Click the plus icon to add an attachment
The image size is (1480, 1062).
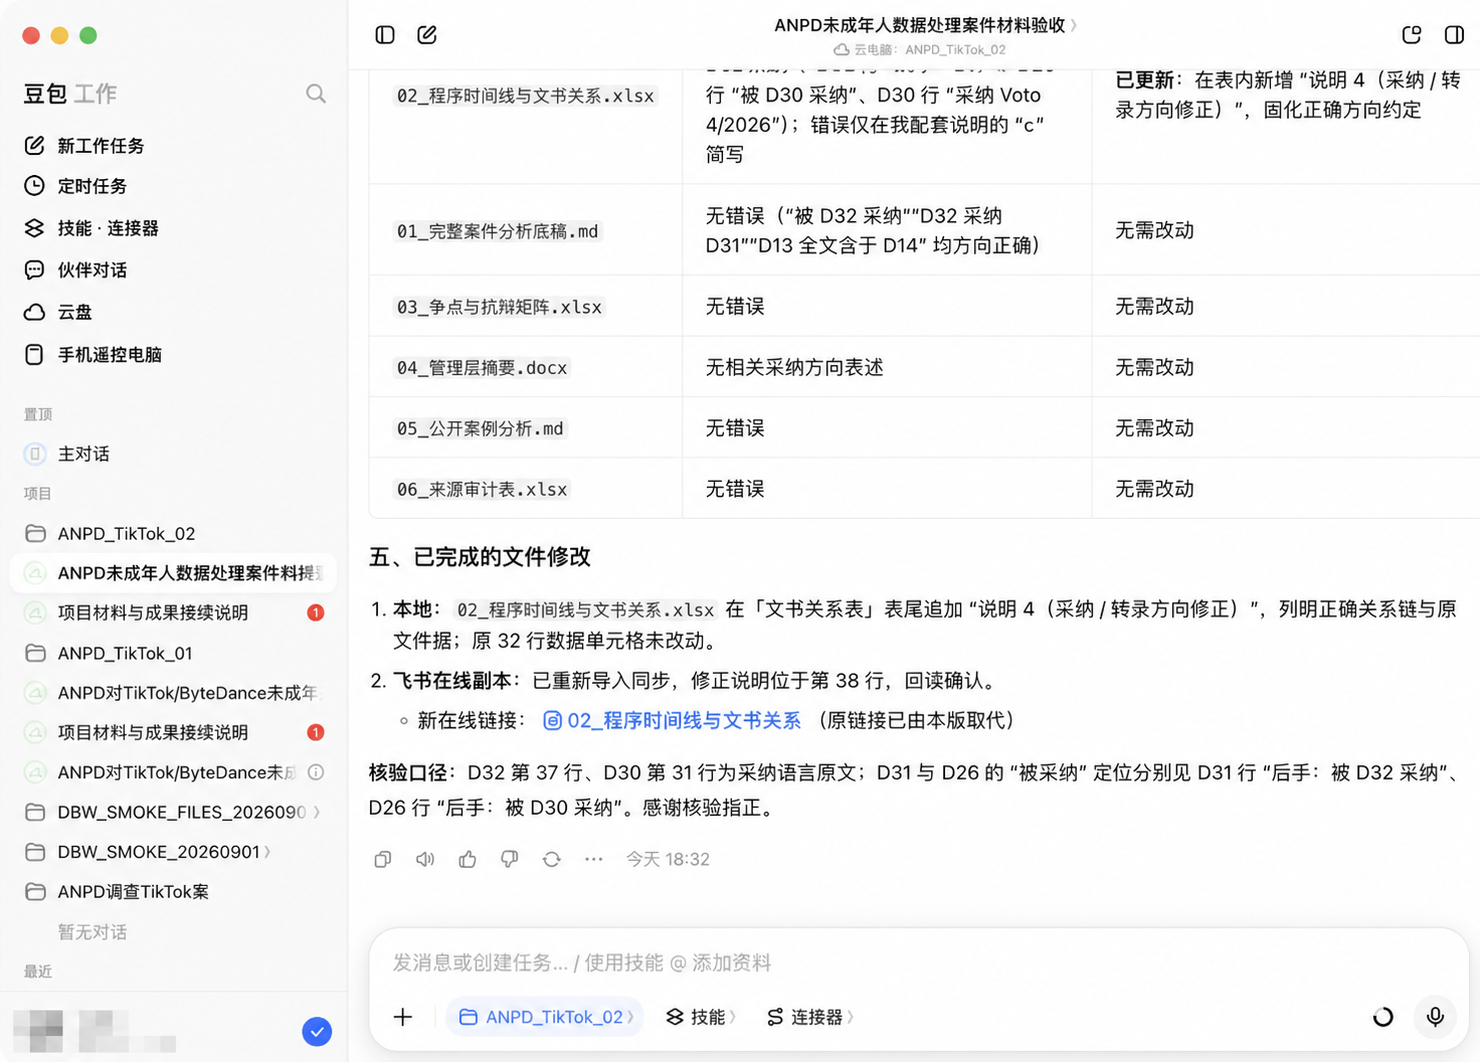(x=403, y=1017)
